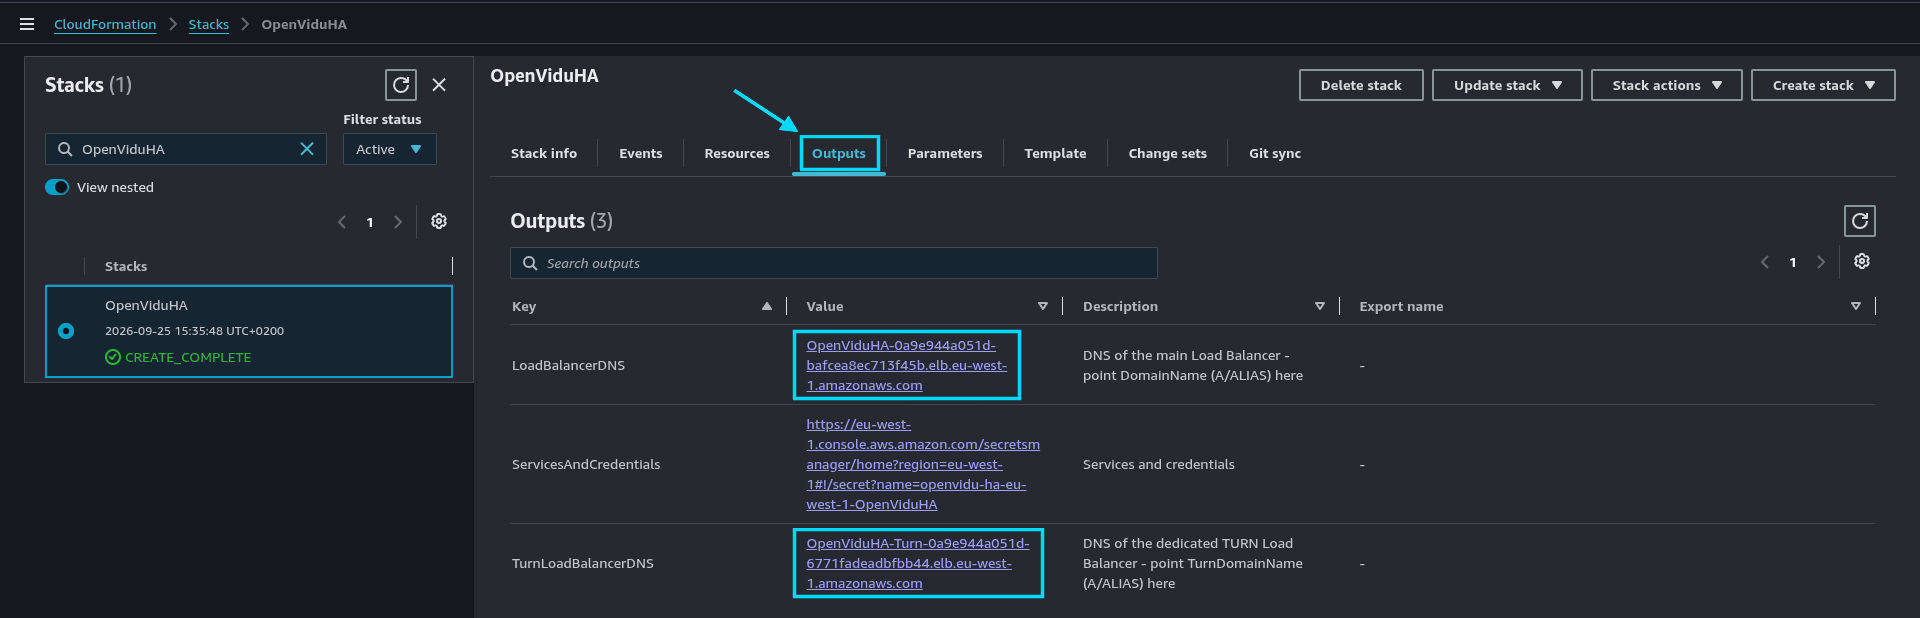Click the stack timestamp 2026-09-25 15:35:48
Image resolution: width=1920 pixels, height=618 pixels.
pos(194,331)
